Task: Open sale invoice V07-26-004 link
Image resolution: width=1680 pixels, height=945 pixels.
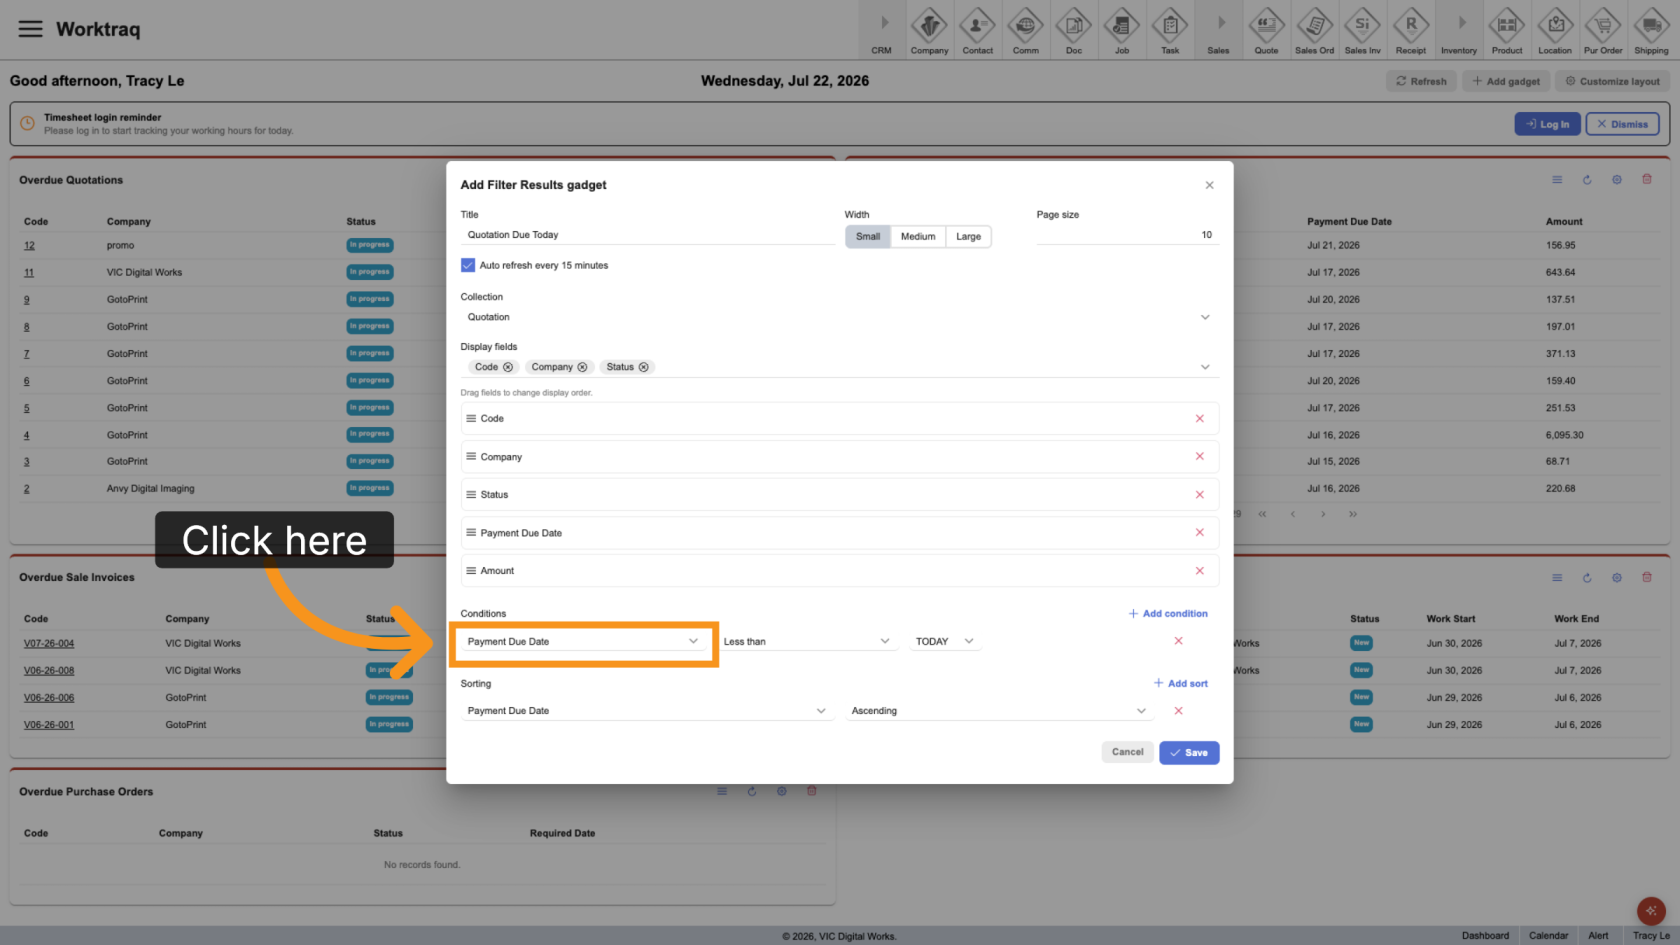Action: coord(49,644)
